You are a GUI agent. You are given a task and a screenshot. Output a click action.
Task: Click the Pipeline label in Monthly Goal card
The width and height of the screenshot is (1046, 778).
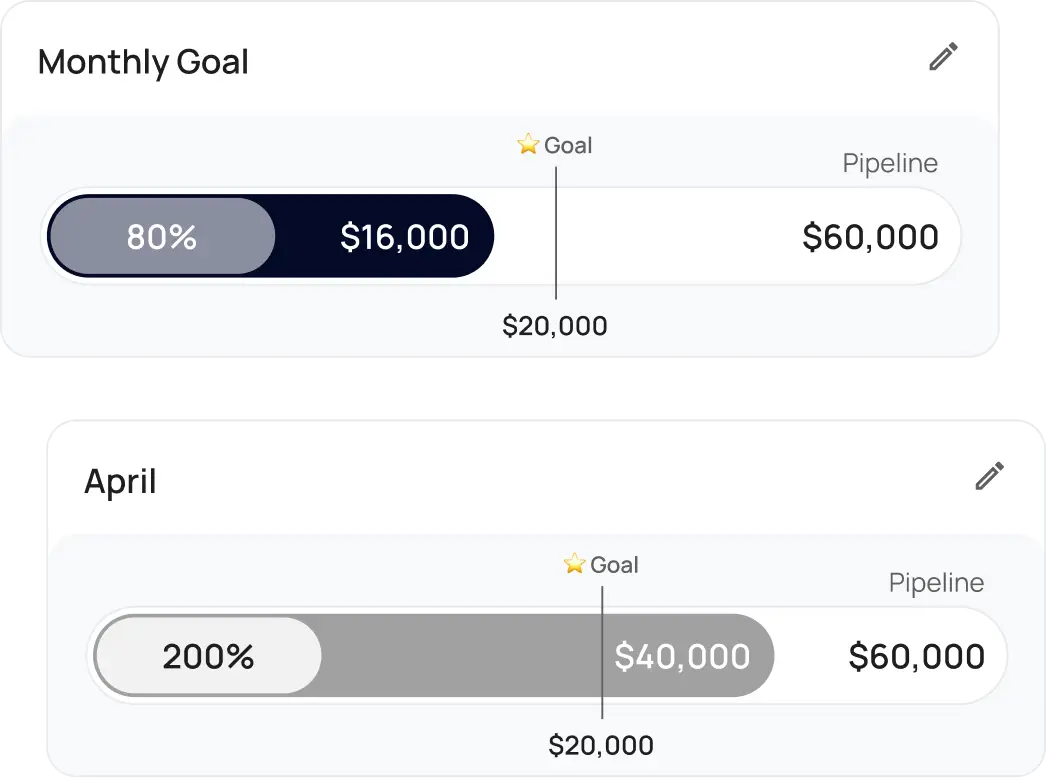890,163
